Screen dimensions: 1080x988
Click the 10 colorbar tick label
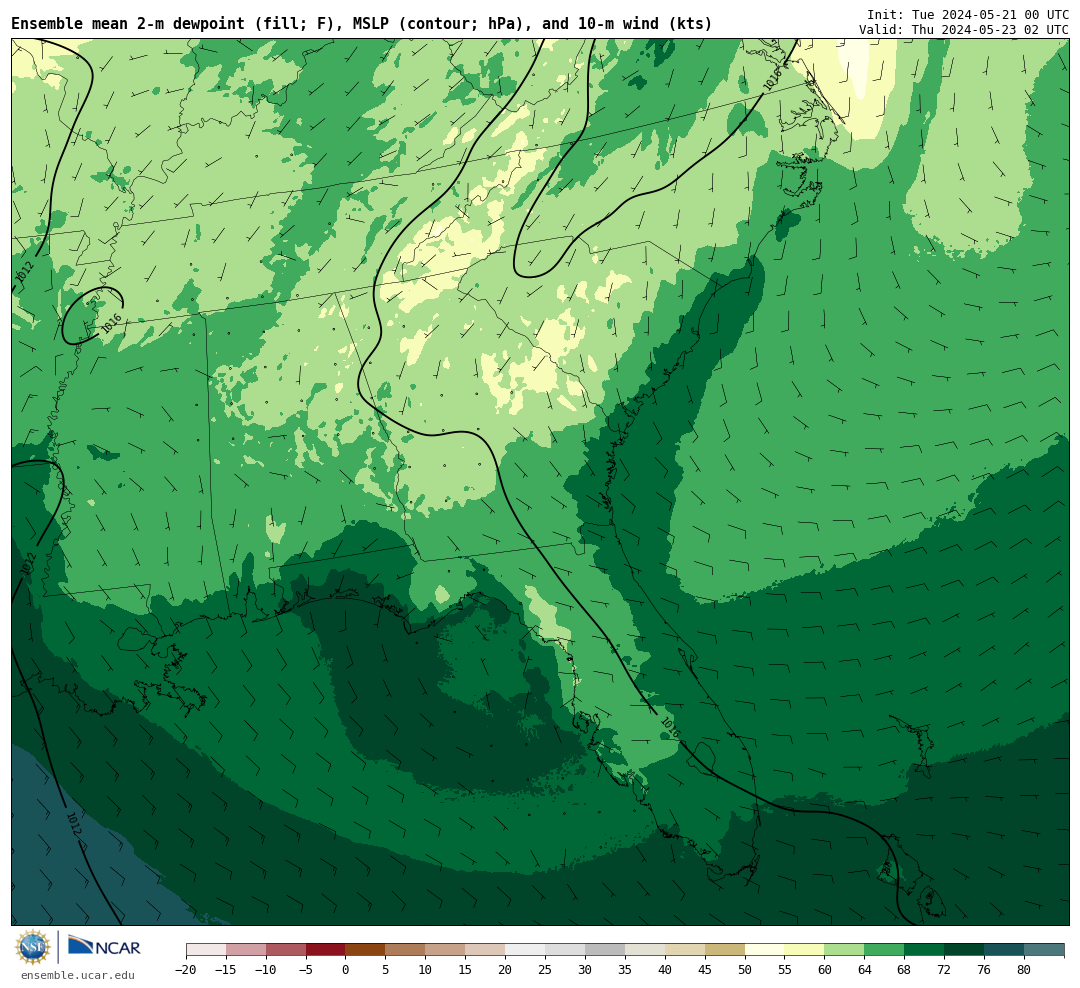[426, 970]
